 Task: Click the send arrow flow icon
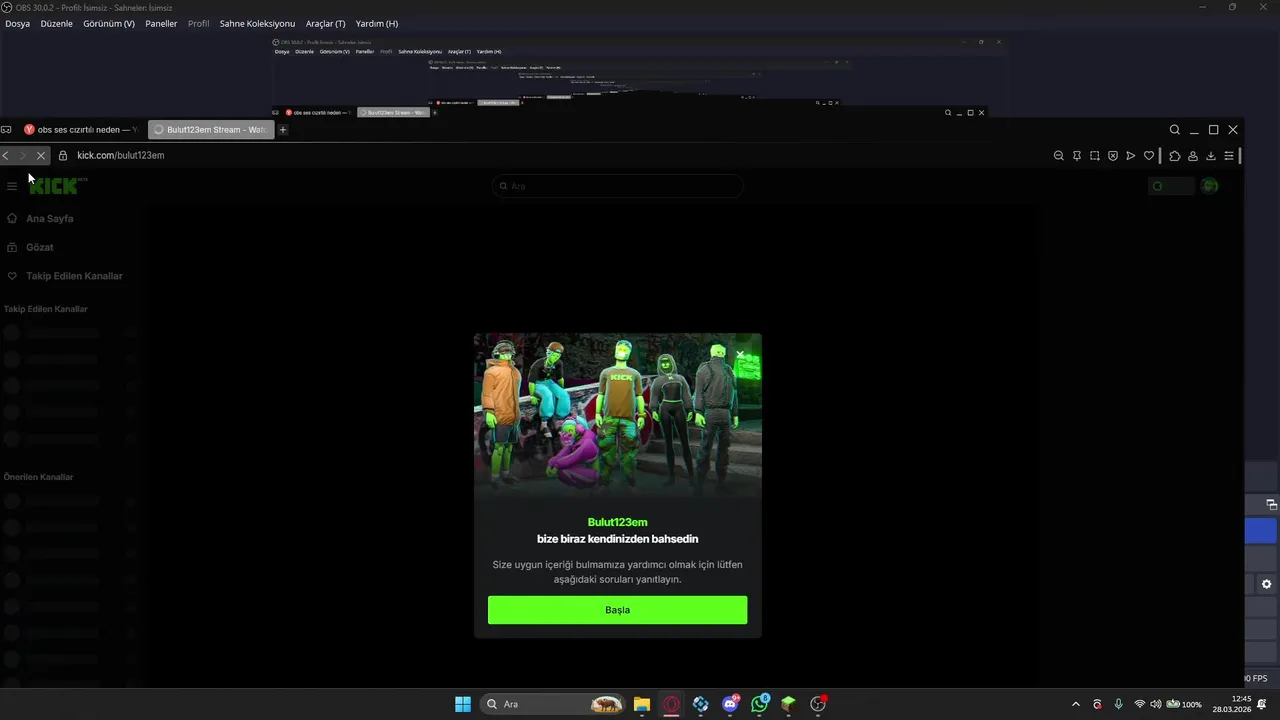point(1131,155)
